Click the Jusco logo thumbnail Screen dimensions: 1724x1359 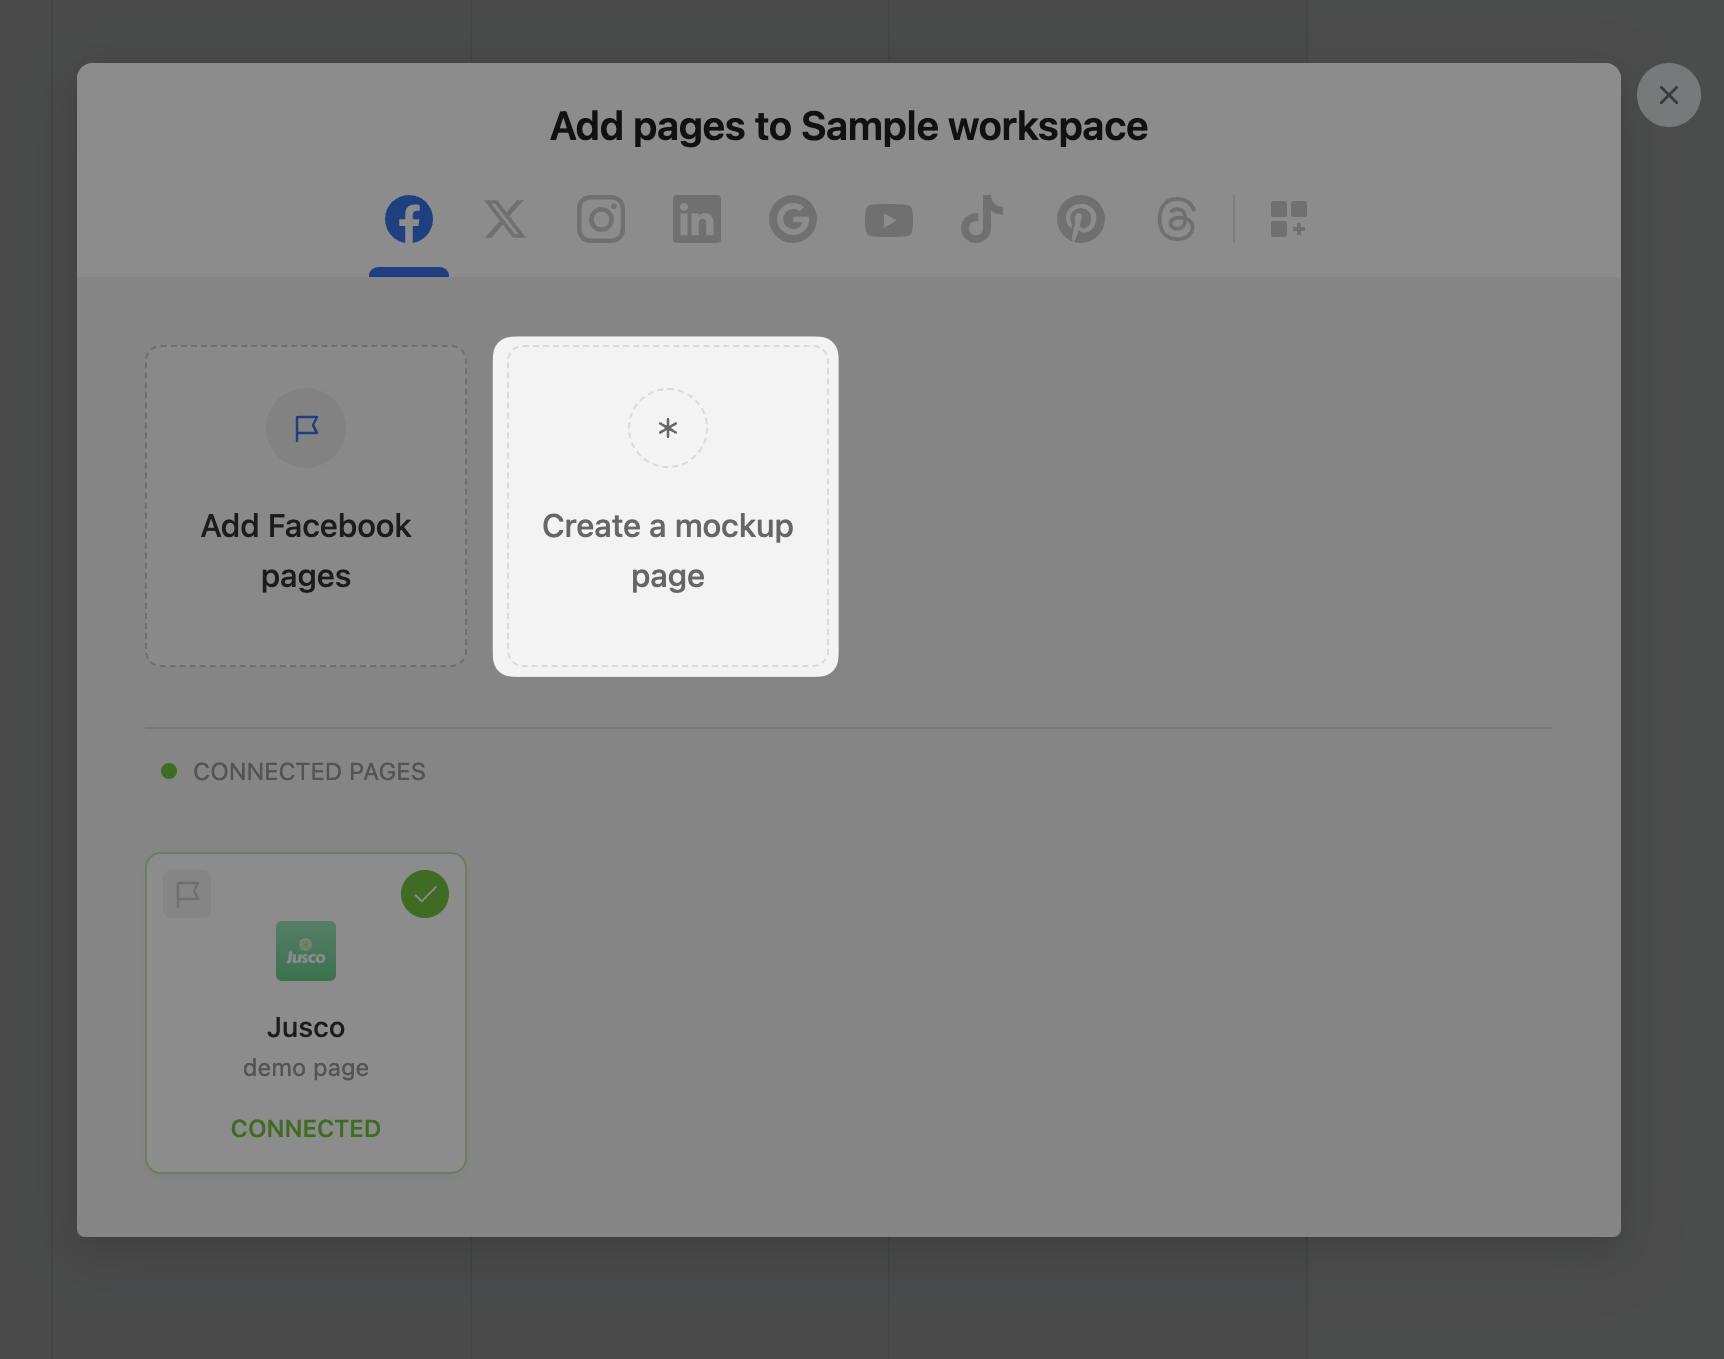306,951
